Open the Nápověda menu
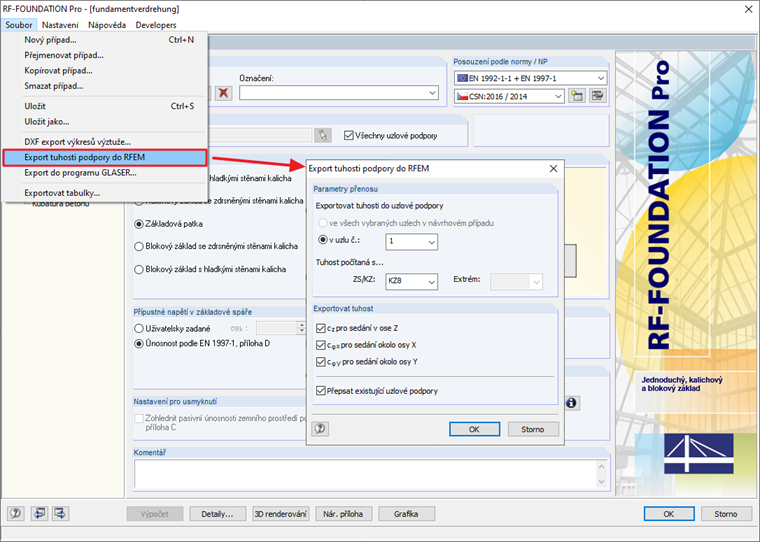 point(107,25)
